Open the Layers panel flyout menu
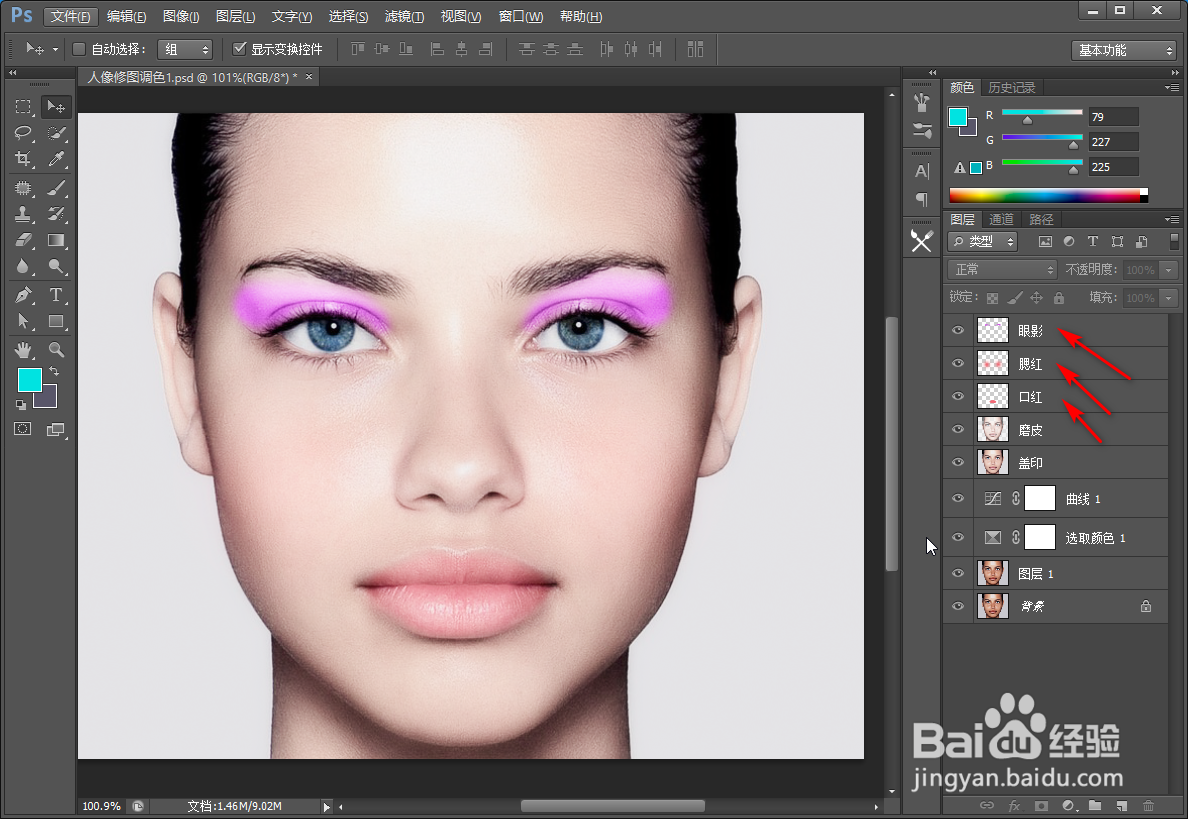 [x=1172, y=220]
